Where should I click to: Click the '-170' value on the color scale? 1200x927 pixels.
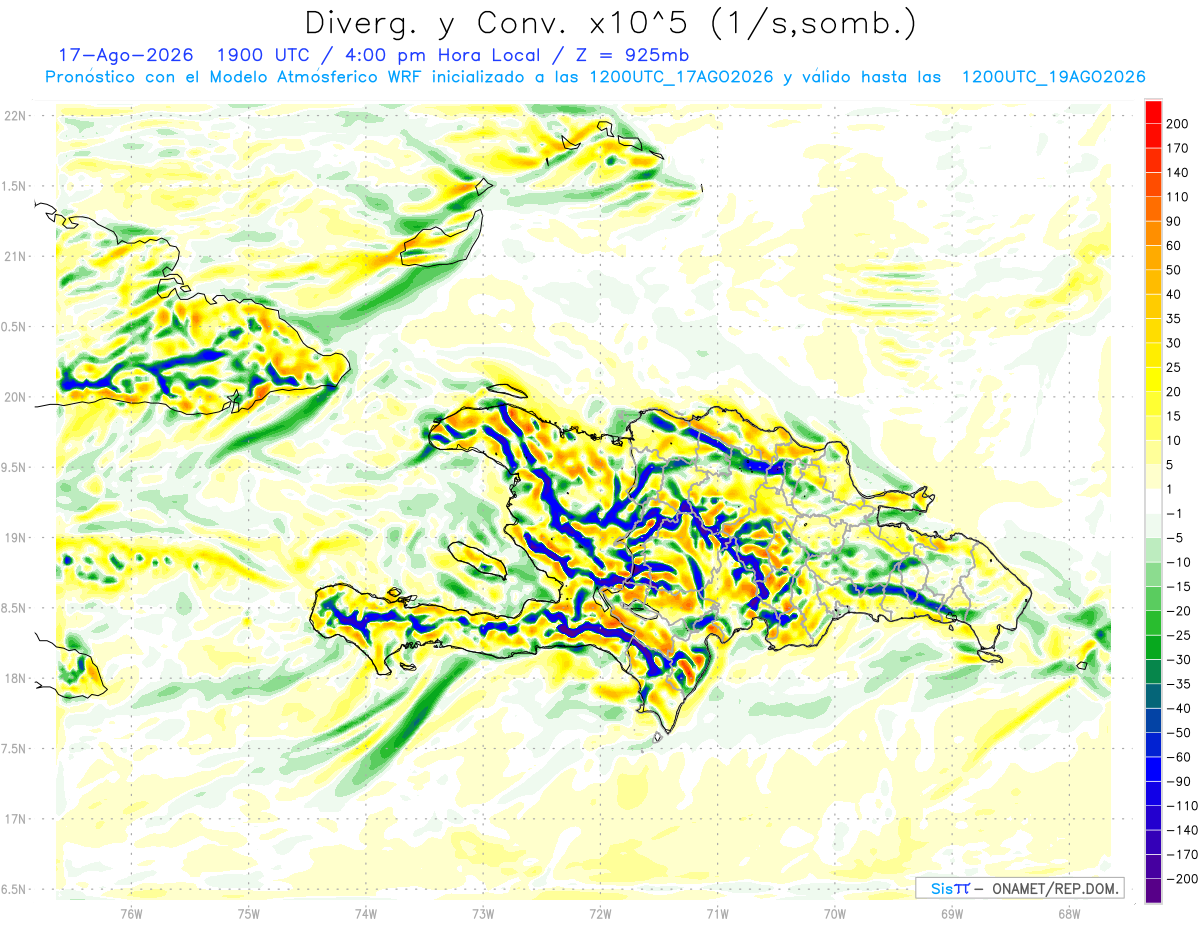pos(1181,854)
